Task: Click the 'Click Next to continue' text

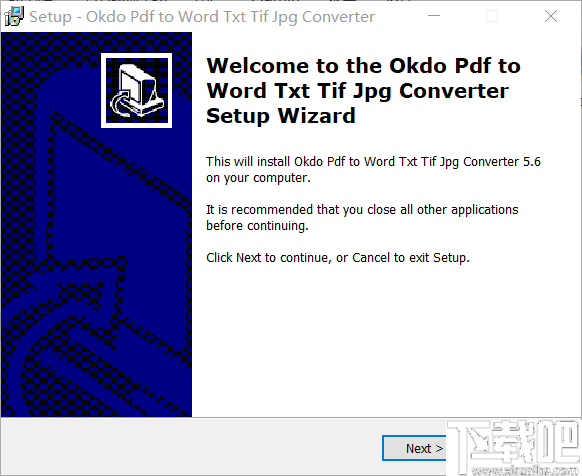Action: 338,258
